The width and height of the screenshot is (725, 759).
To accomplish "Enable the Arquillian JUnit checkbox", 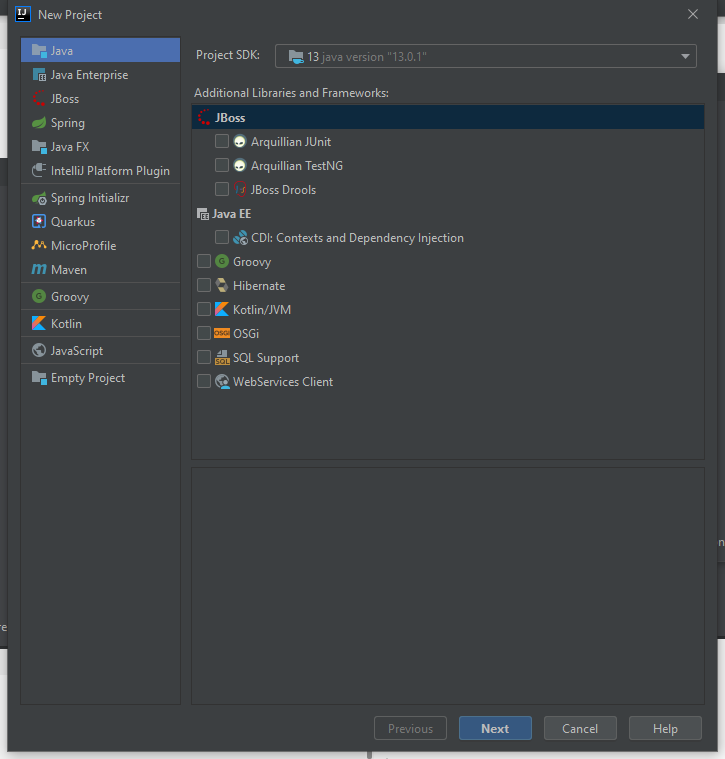I will pyautogui.click(x=222, y=142).
